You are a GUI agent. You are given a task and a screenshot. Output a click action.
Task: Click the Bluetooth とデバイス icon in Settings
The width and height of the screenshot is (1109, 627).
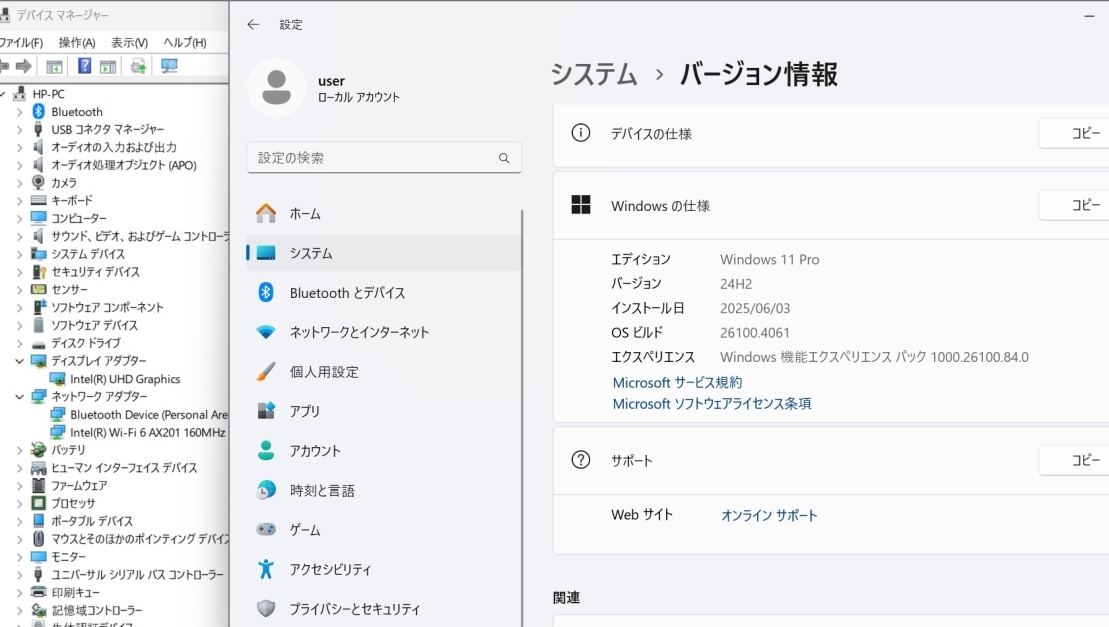tap(266, 292)
